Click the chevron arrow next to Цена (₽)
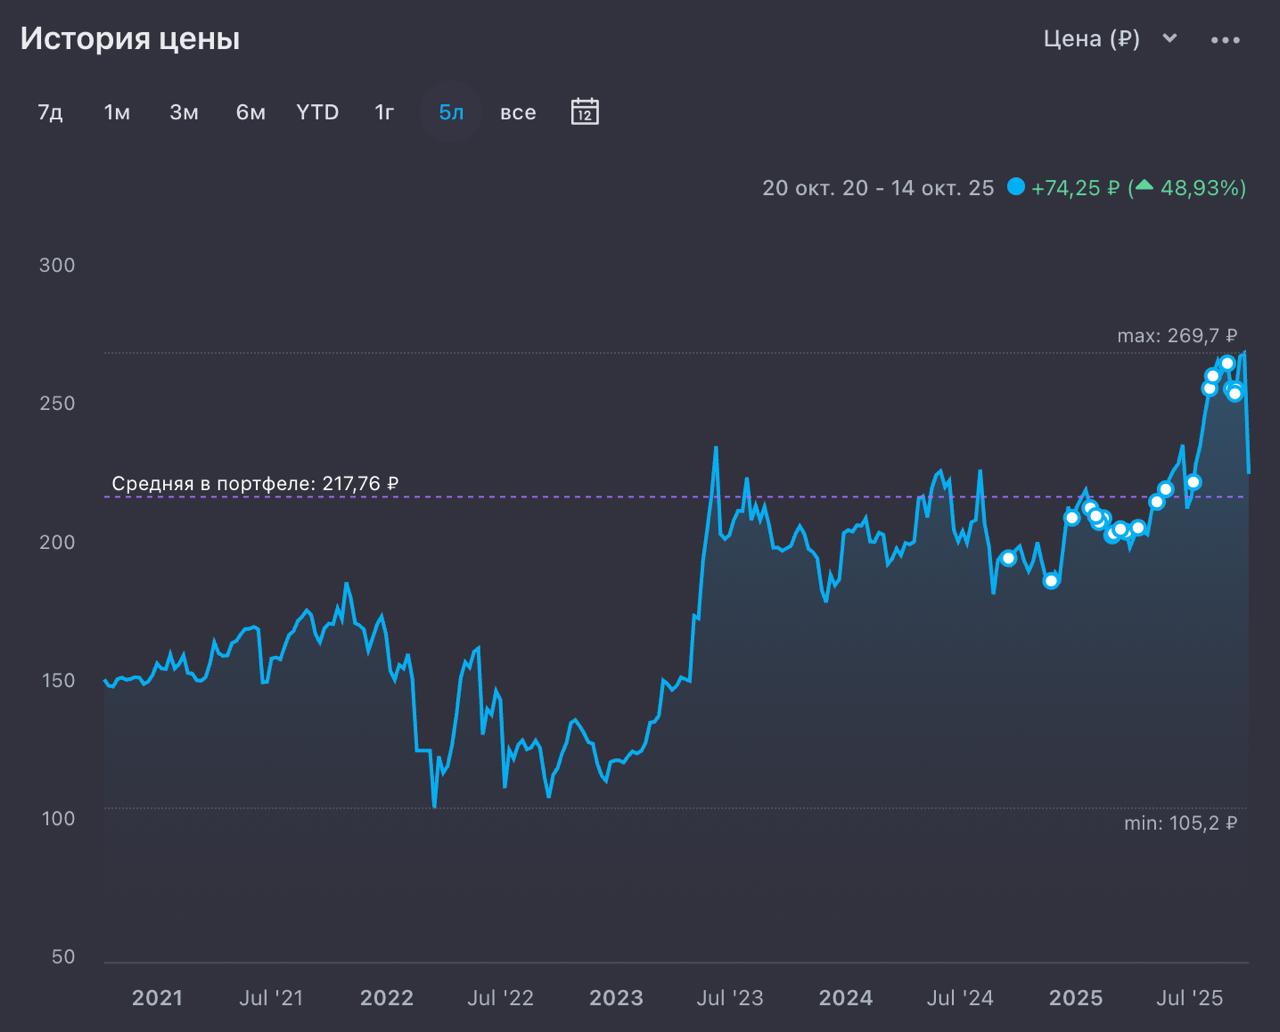The image size is (1280, 1032). tap(1170, 39)
